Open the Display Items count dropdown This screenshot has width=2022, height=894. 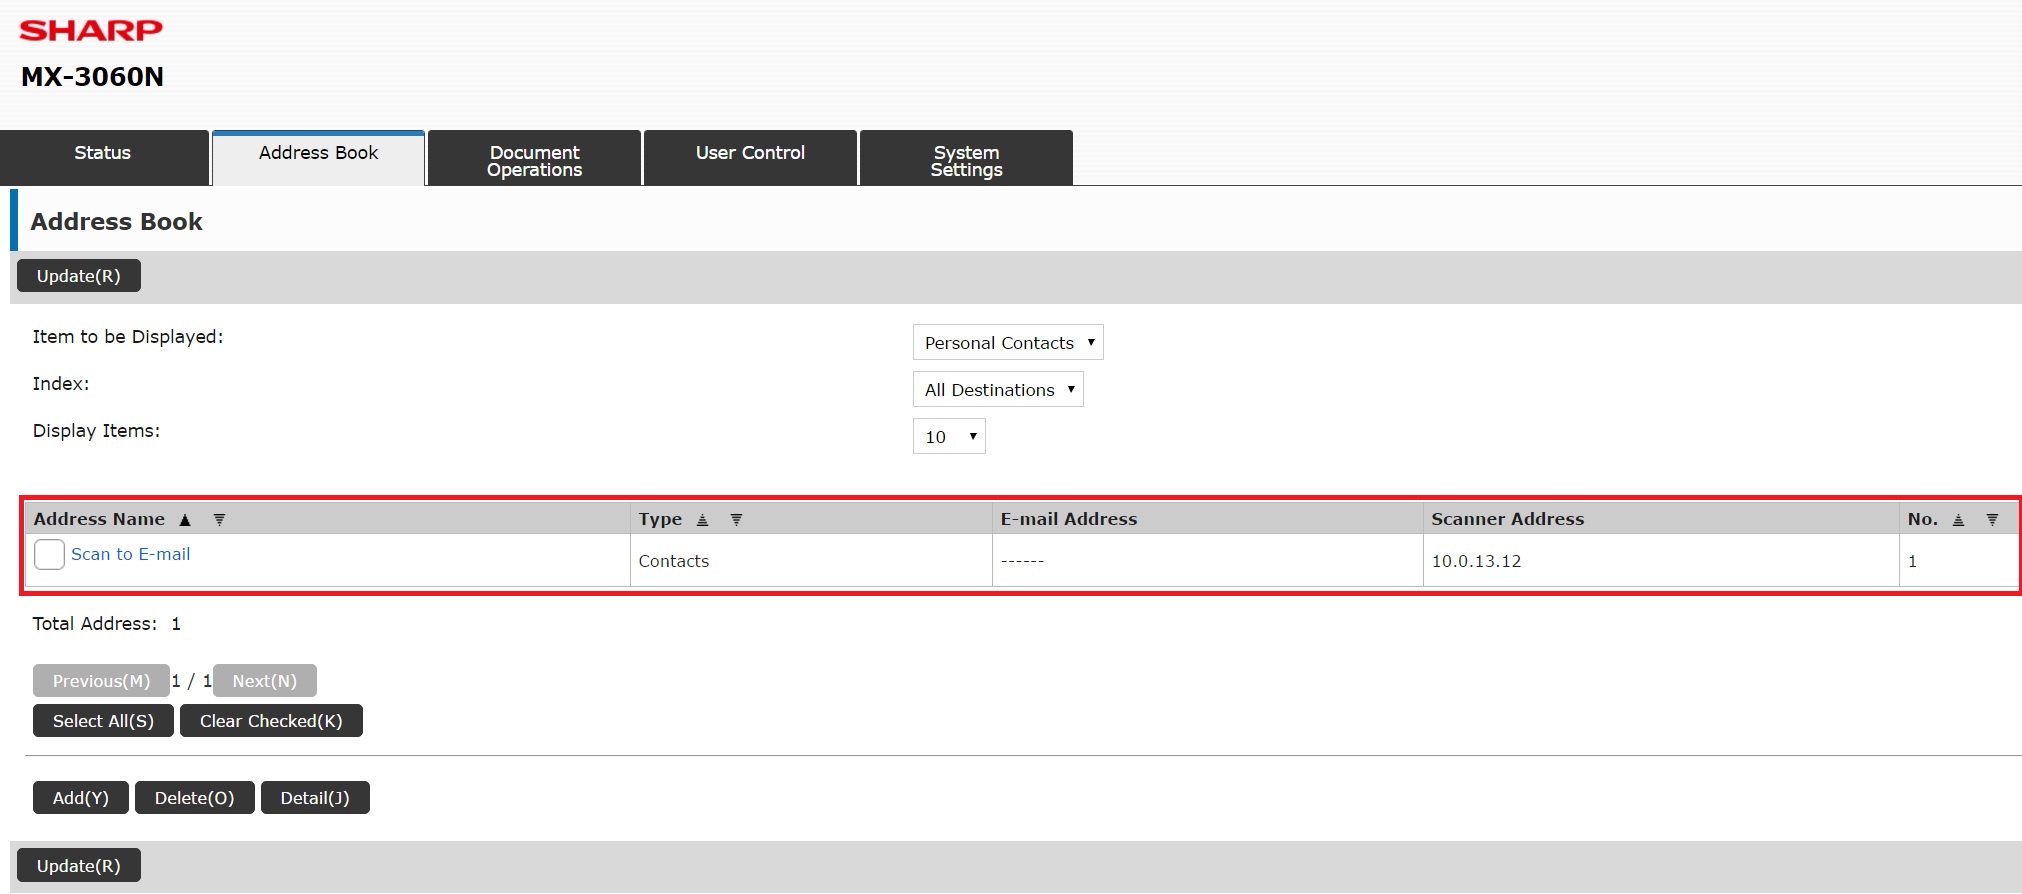point(948,437)
